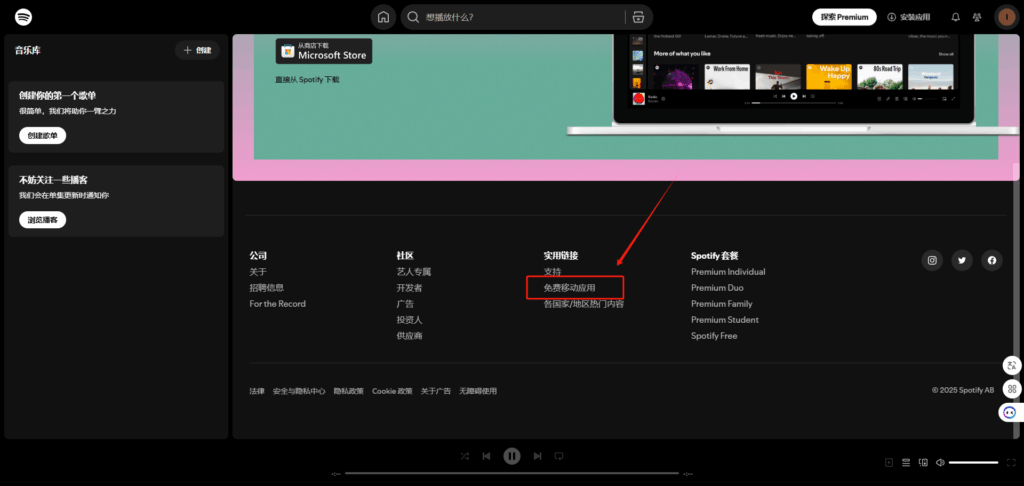This screenshot has height=486, width=1024.
Task: Open 隐私政策 footer link
Action: click(x=349, y=391)
